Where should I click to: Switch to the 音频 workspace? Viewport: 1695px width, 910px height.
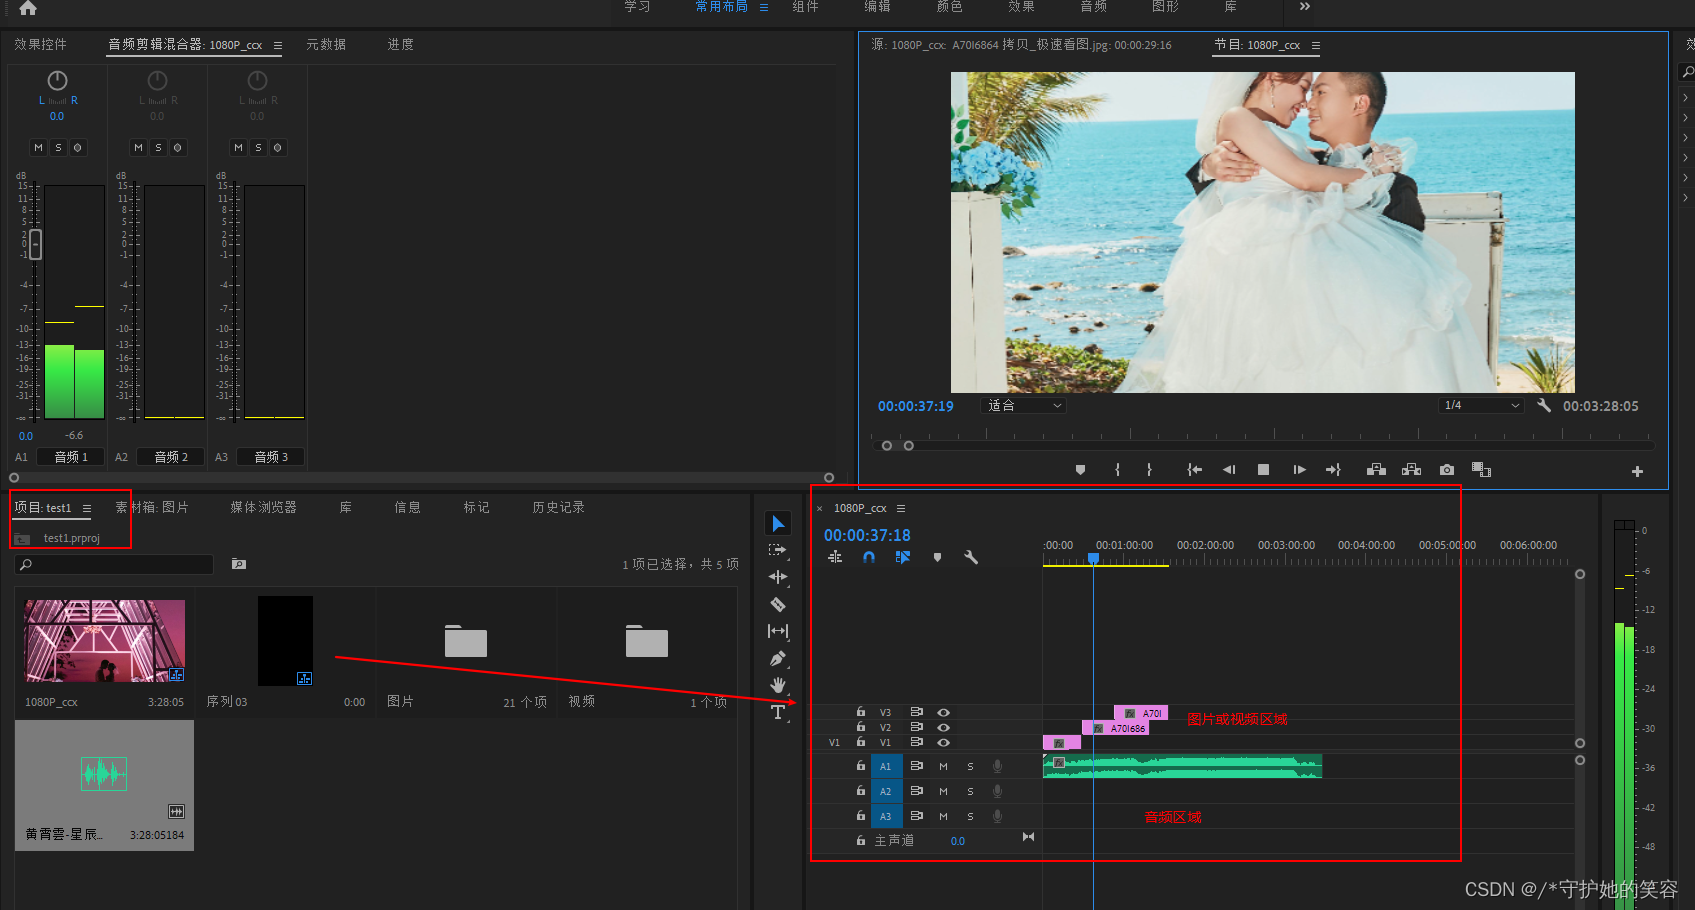point(1093,6)
